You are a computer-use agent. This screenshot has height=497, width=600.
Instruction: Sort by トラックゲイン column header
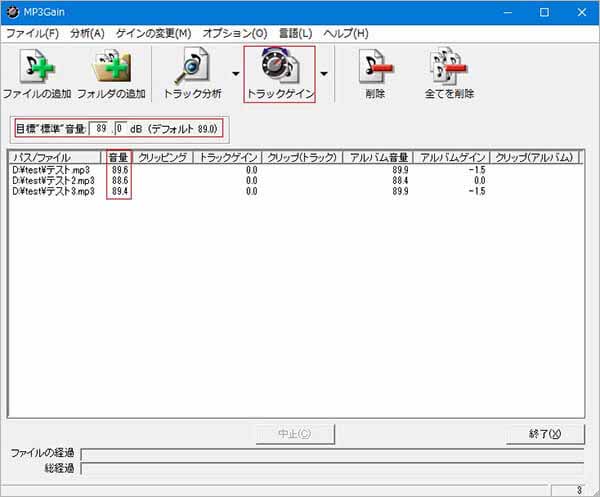click(x=228, y=158)
